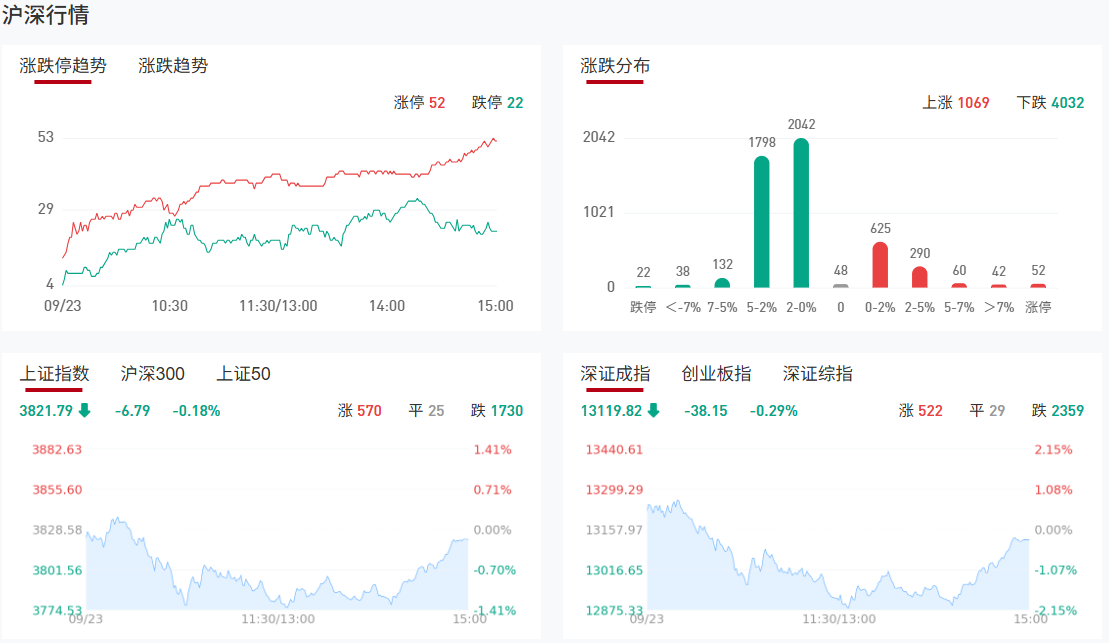Switch to the 深证综指 tab
Image resolution: width=1109 pixels, height=643 pixels.
tap(818, 374)
